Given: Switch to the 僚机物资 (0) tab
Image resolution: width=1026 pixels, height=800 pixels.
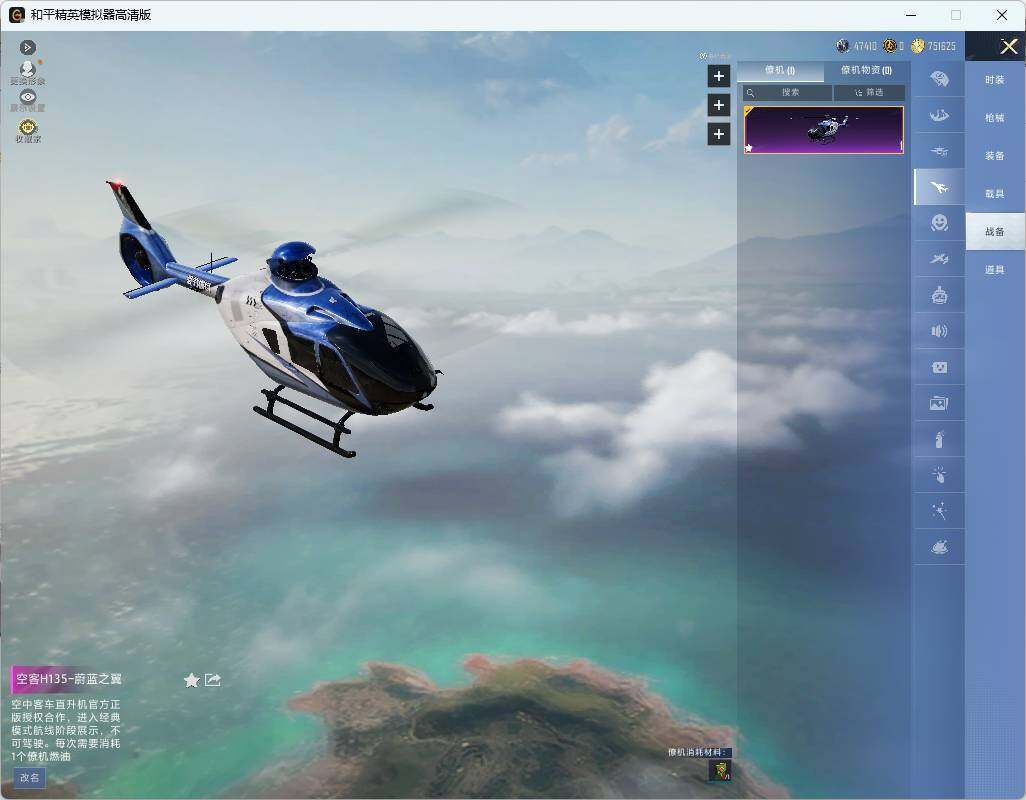Looking at the screenshot, I should [866, 70].
